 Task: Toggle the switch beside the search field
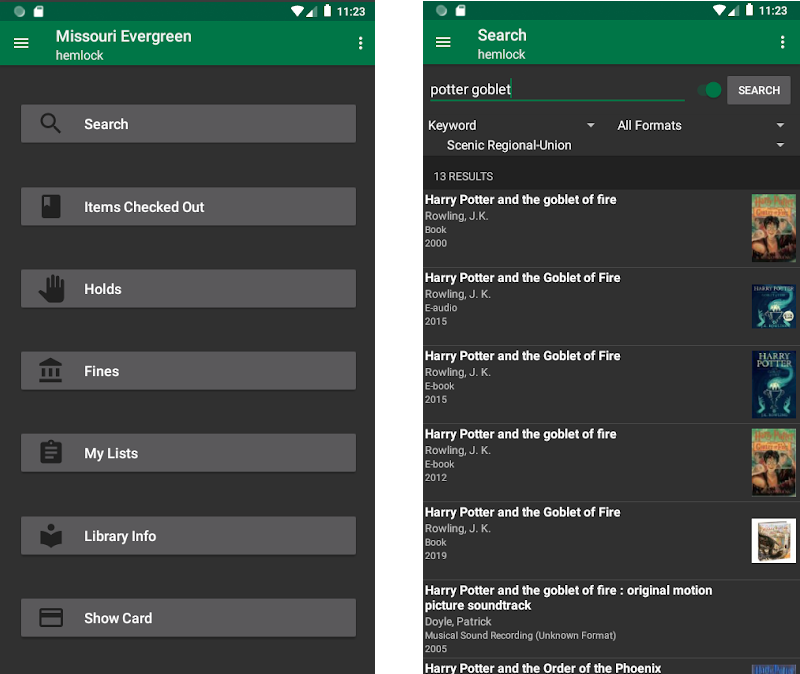tap(709, 90)
